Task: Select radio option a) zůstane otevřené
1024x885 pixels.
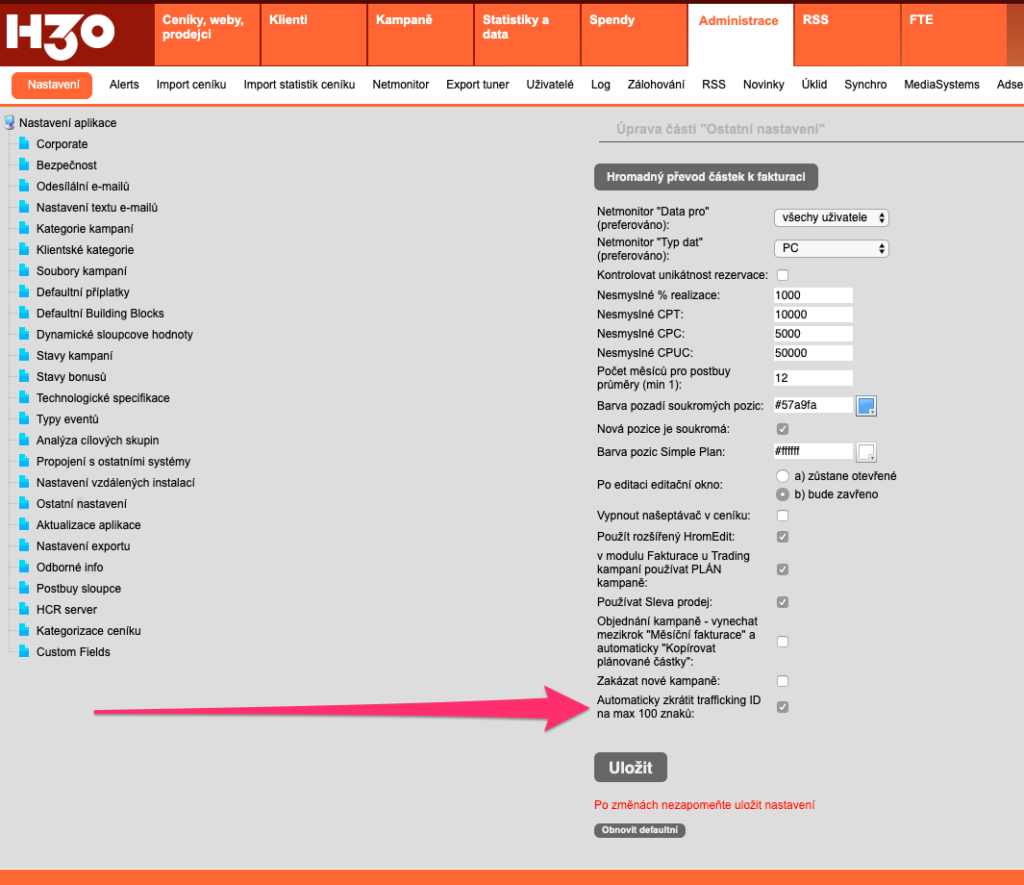Action: click(783, 475)
